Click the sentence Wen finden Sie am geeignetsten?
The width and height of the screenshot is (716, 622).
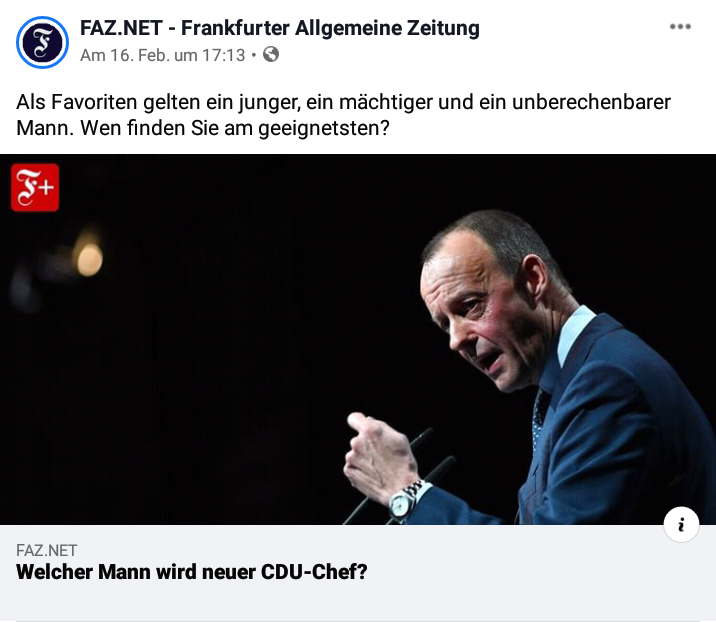(235, 128)
